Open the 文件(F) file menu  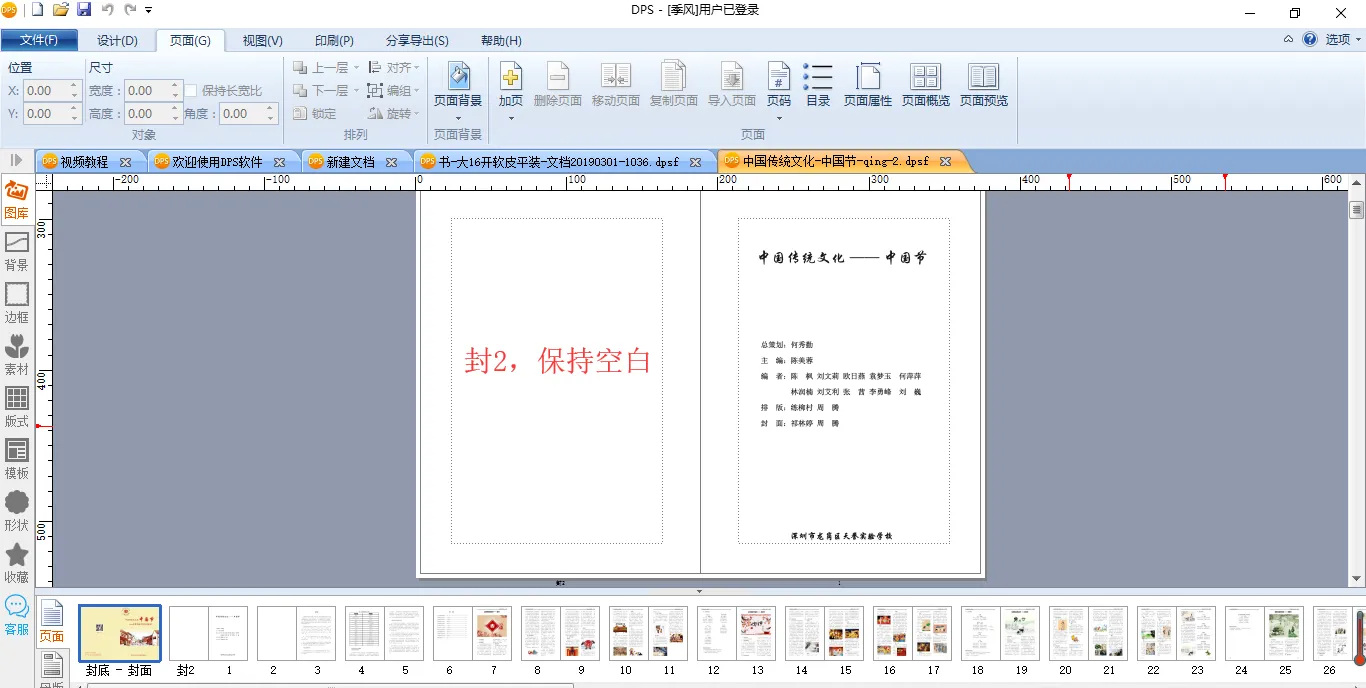39,41
